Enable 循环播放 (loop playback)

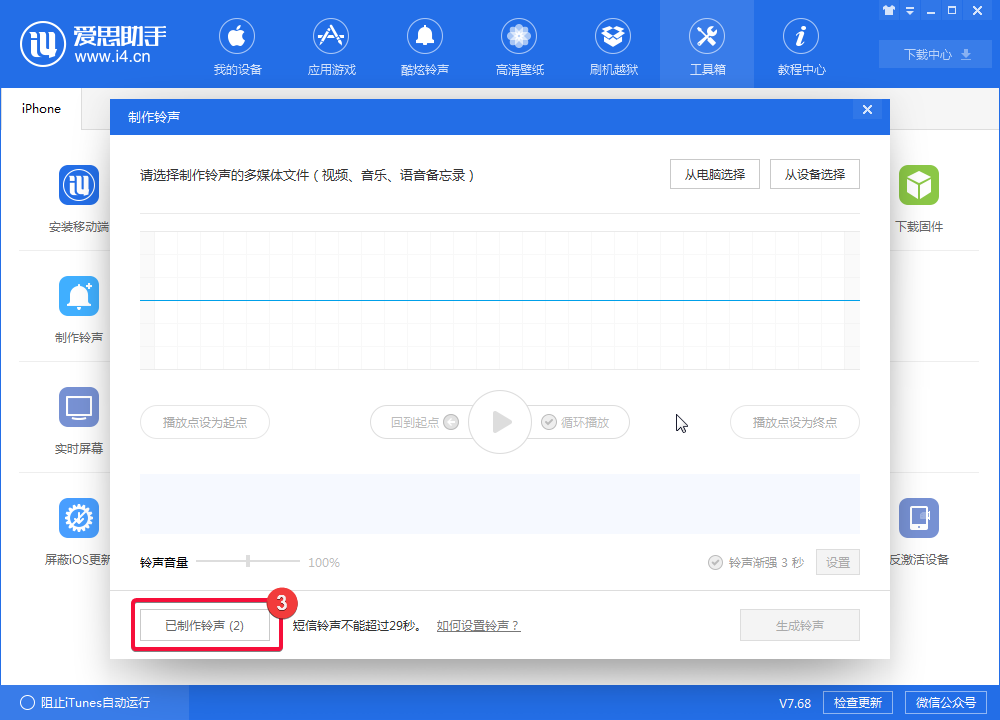(x=580, y=422)
